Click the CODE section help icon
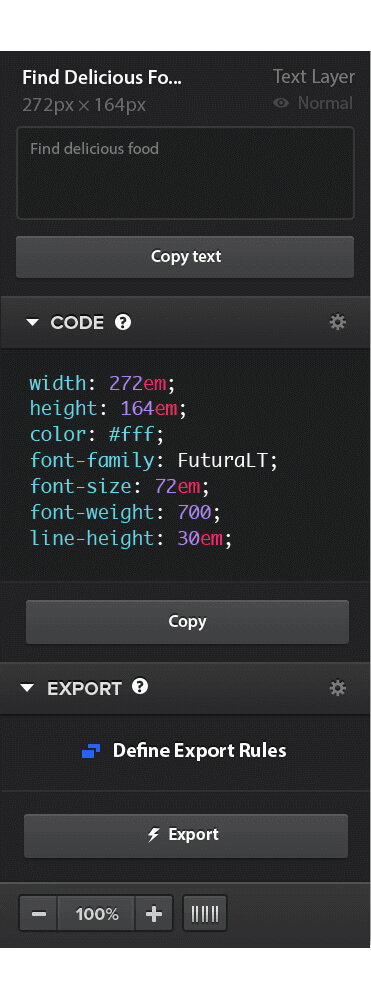Image resolution: width=371 pixels, height=1000 pixels. click(x=123, y=322)
